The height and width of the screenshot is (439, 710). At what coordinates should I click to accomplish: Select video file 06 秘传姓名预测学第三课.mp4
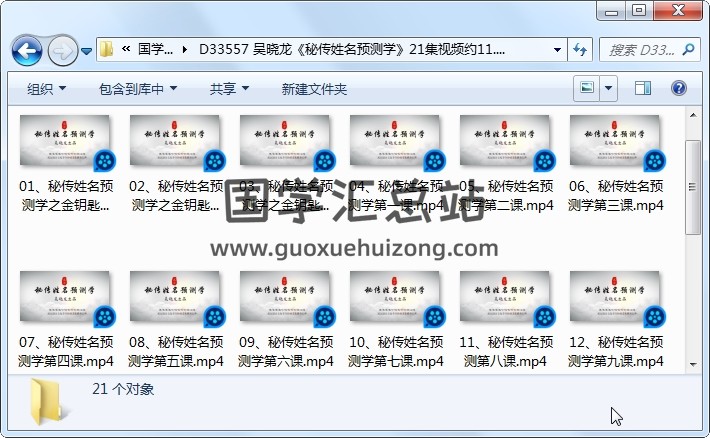point(615,165)
